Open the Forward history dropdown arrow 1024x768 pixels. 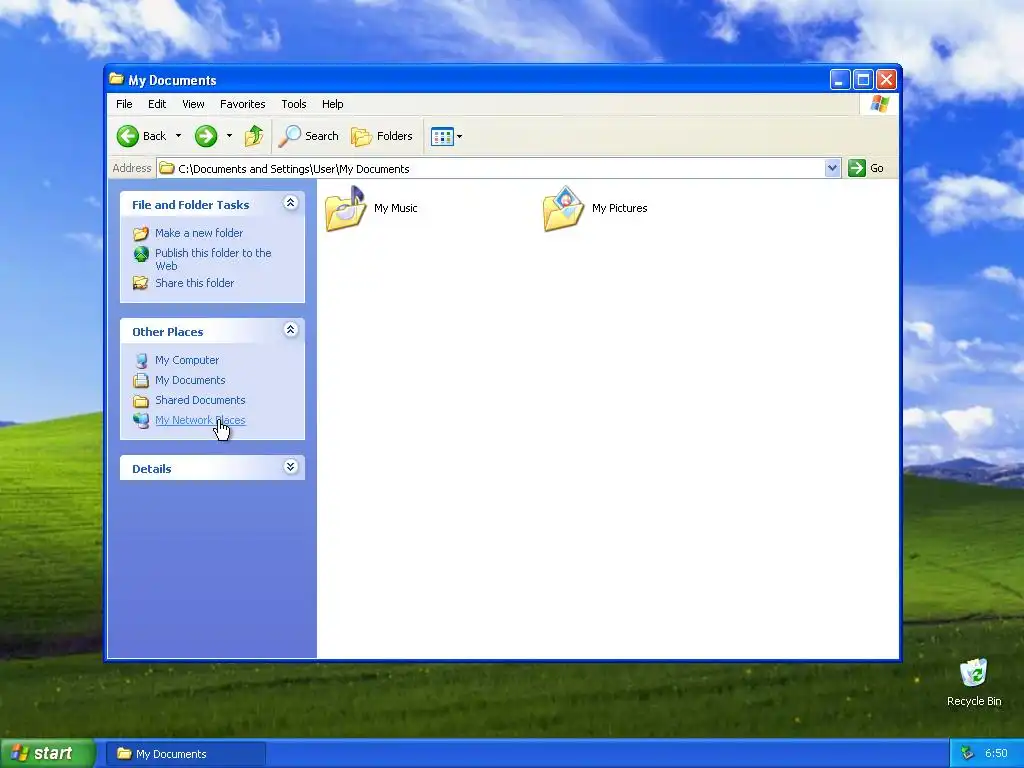(x=229, y=136)
